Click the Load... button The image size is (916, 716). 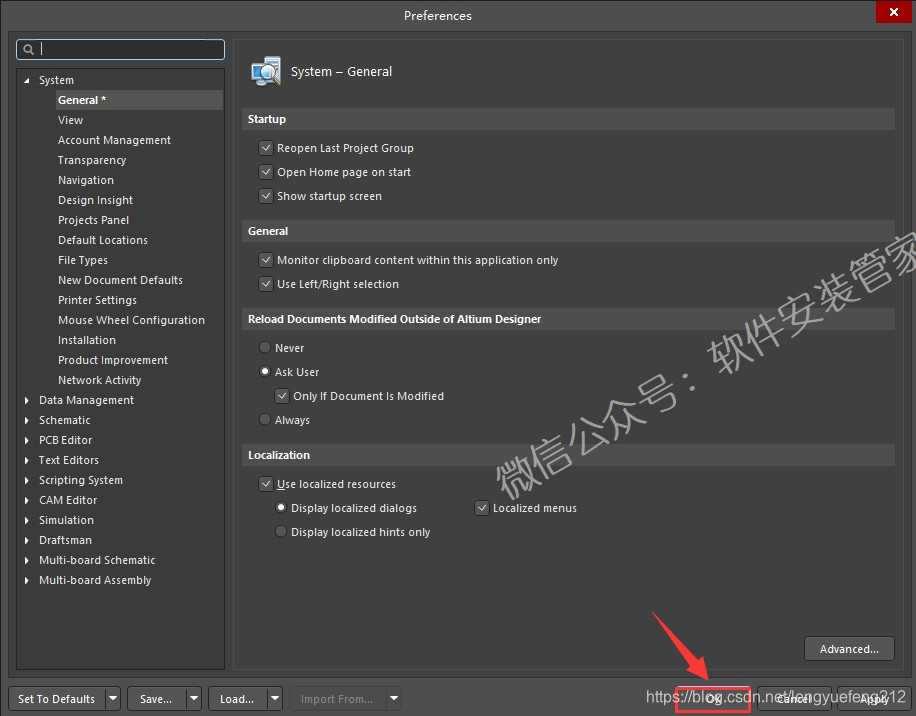tap(238, 698)
